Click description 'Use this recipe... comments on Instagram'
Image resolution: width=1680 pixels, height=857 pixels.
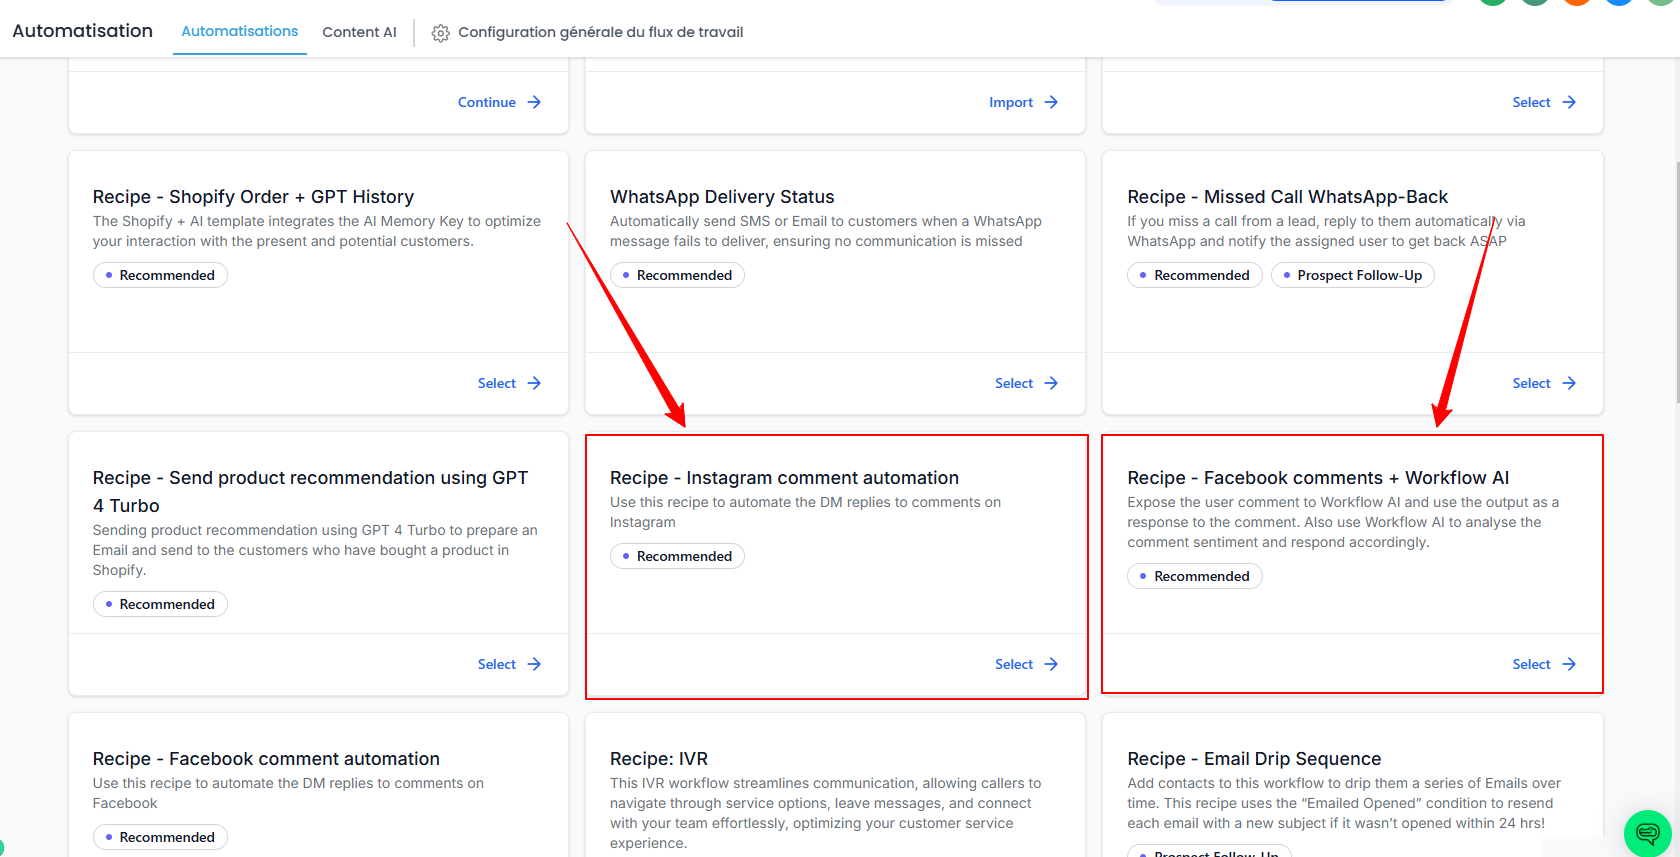805,512
